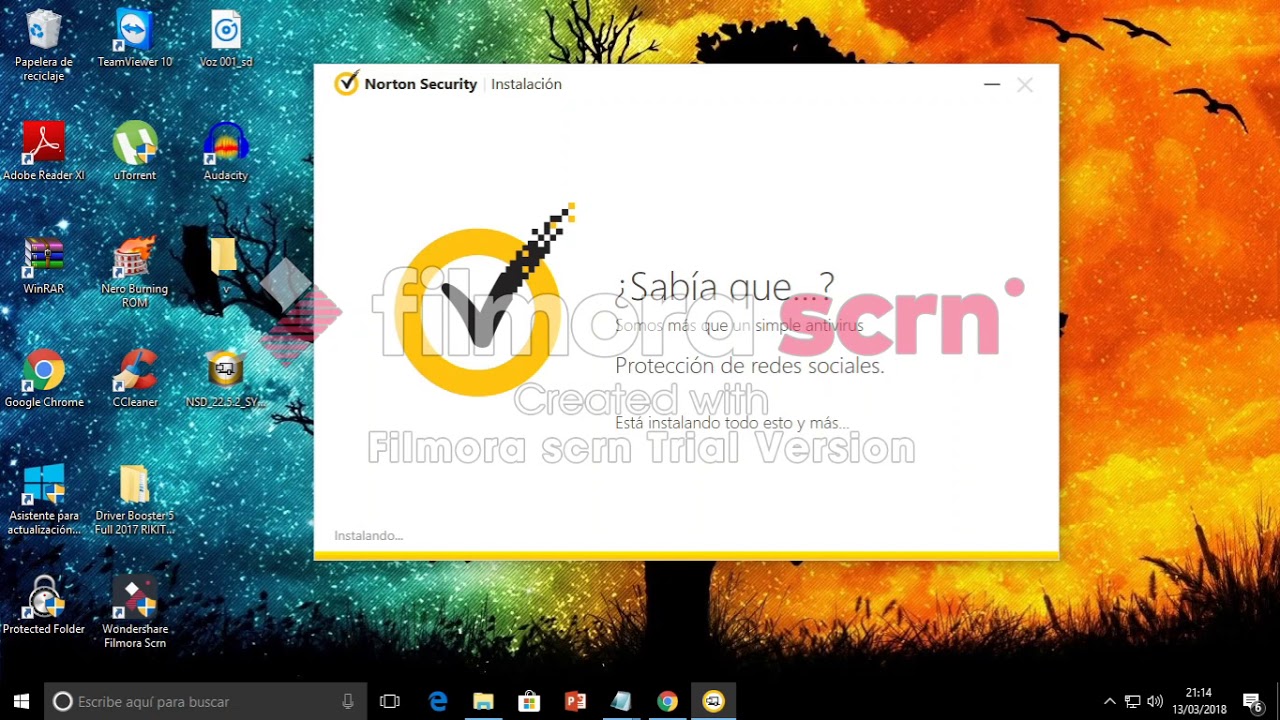
Task: Open Google Chrome desktop shortcut
Action: [x=44, y=380]
